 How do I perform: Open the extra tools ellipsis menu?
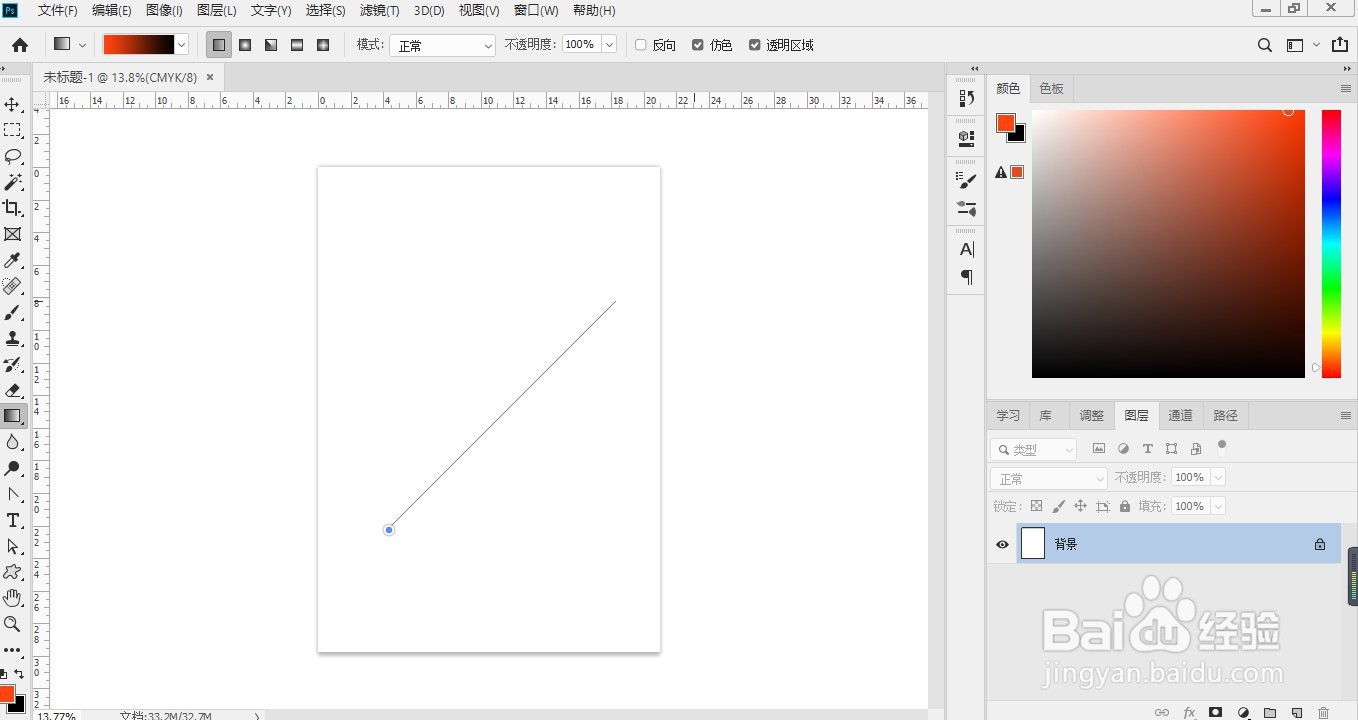point(13,650)
